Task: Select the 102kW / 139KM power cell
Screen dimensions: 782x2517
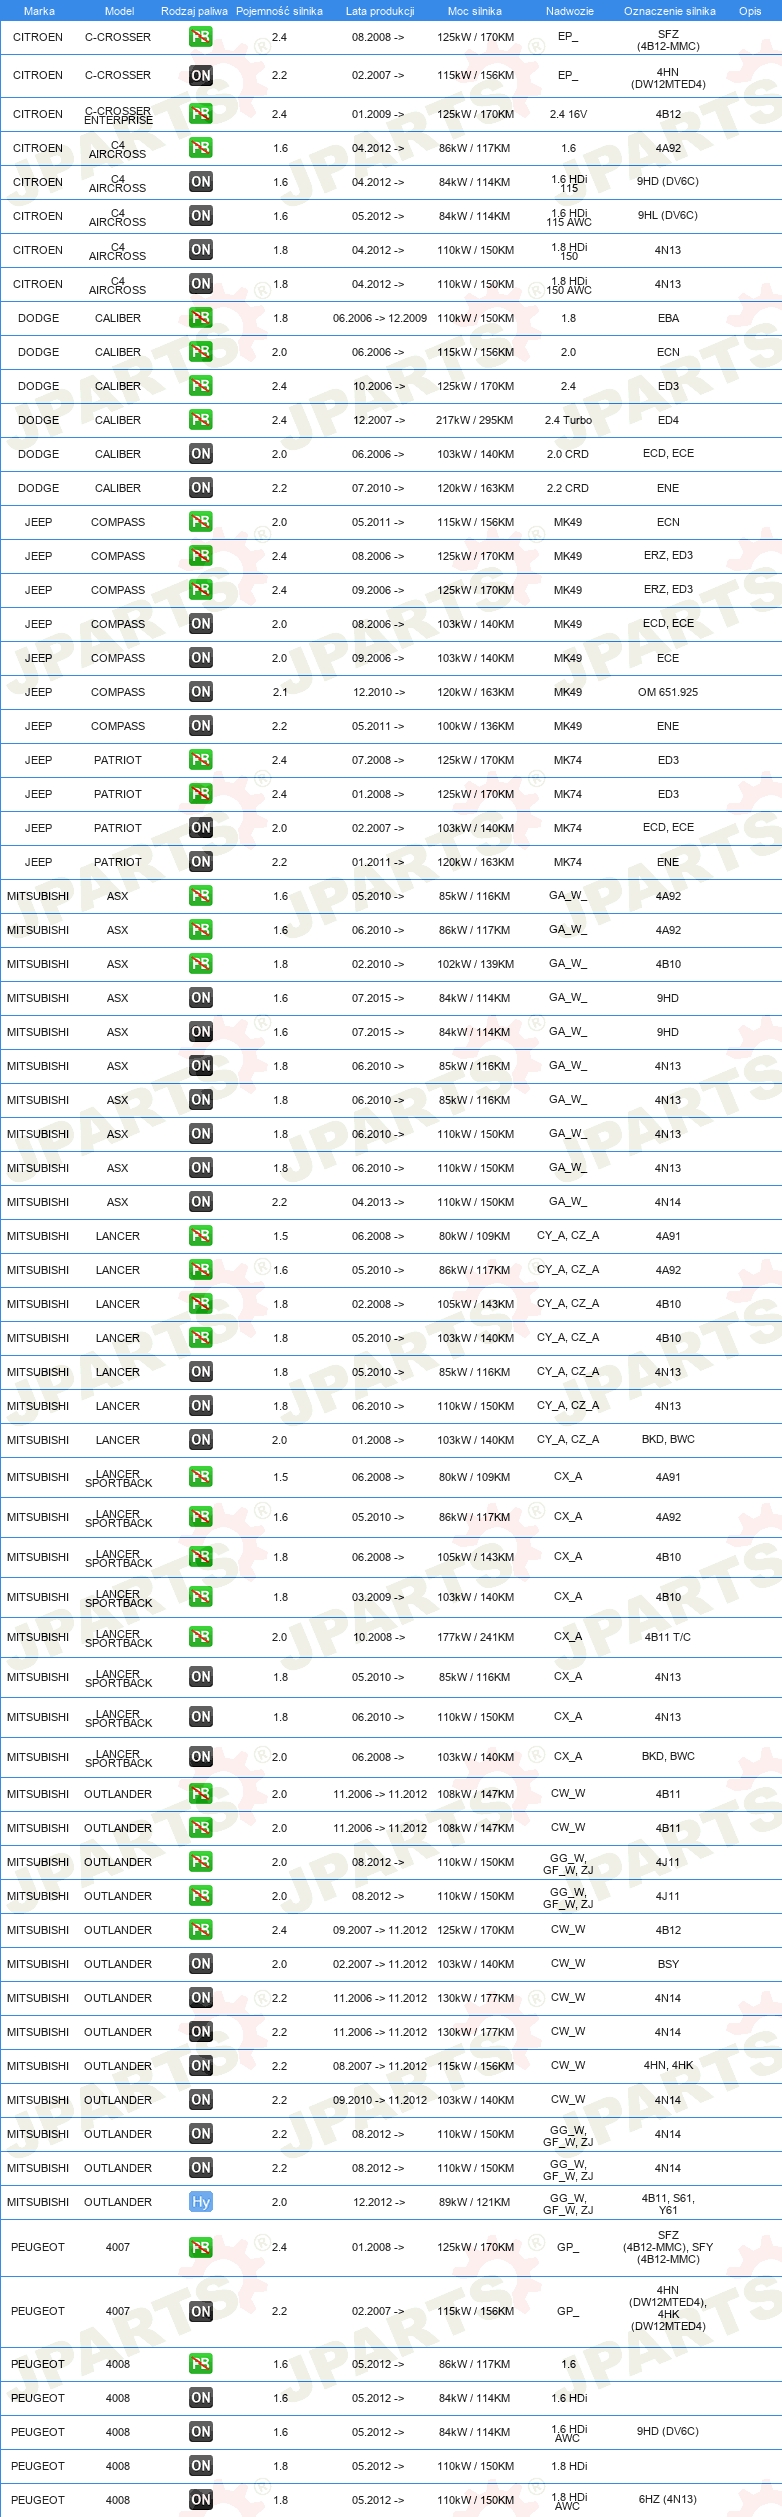Action: pyautogui.click(x=475, y=964)
